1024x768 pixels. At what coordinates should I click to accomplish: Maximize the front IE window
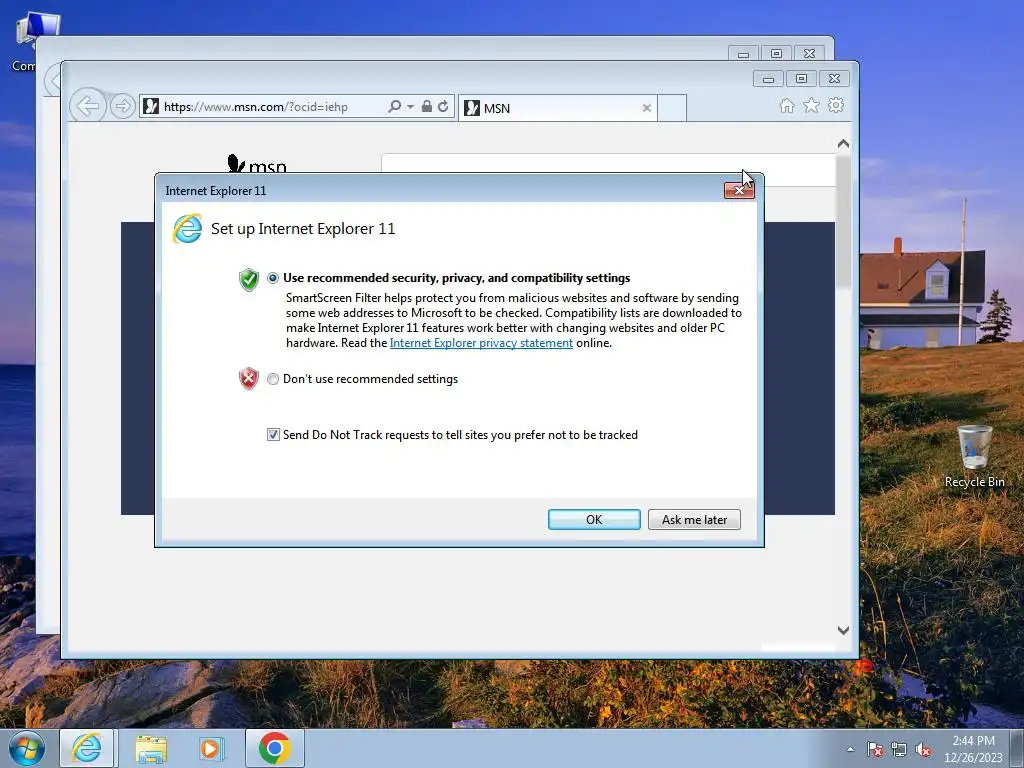tap(801, 79)
